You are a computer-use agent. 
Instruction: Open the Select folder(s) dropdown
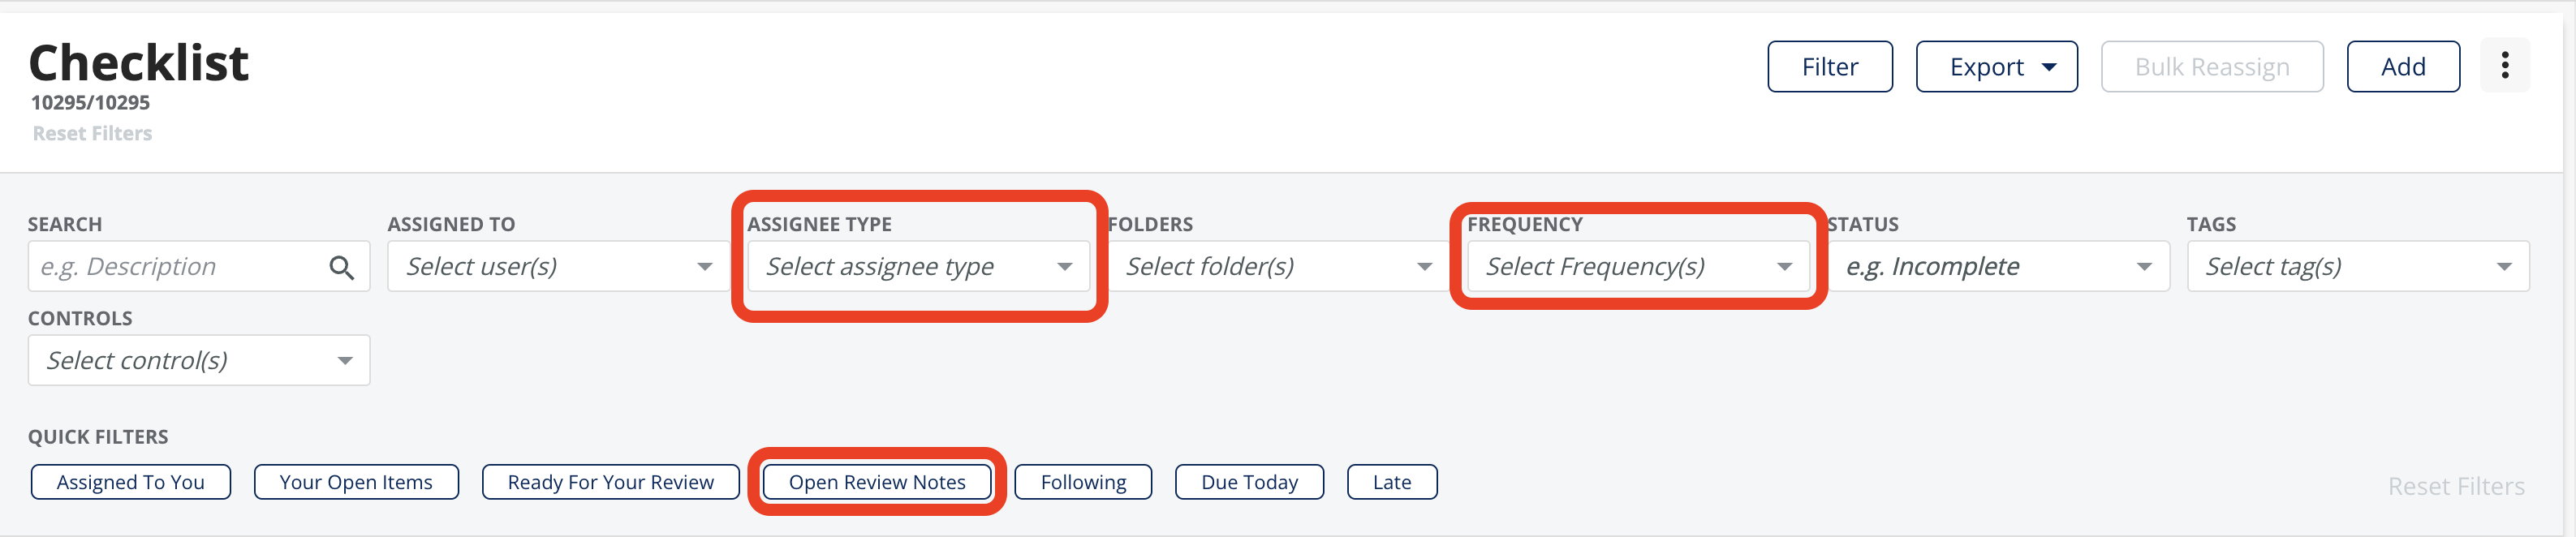point(1278,266)
